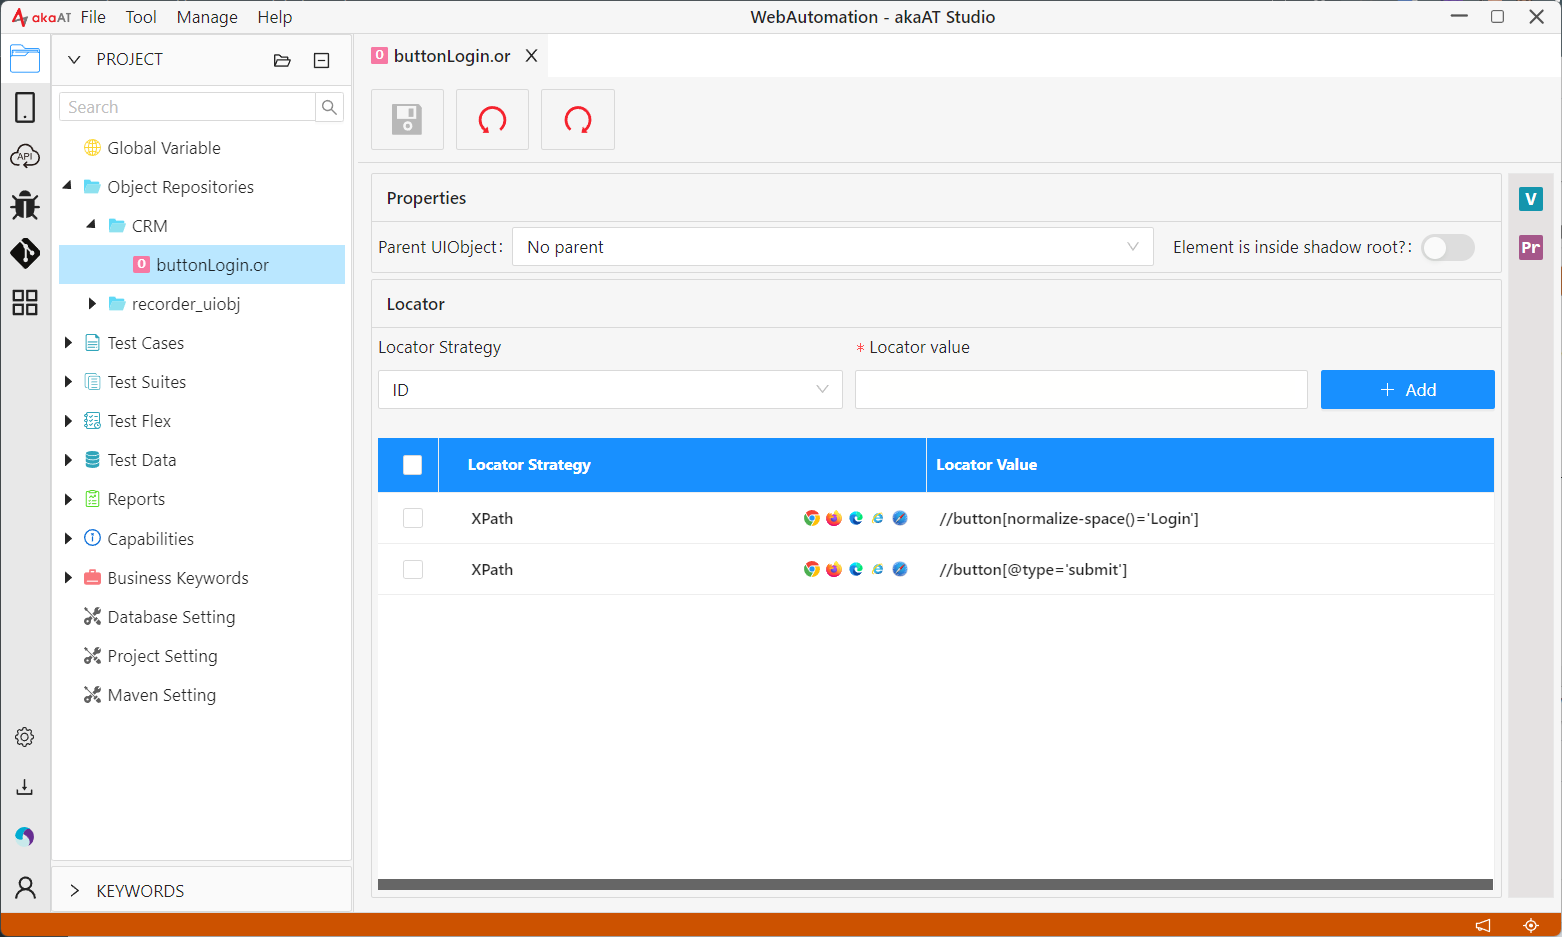Click the collapse-all icon in PROJECT header

pos(322,60)
